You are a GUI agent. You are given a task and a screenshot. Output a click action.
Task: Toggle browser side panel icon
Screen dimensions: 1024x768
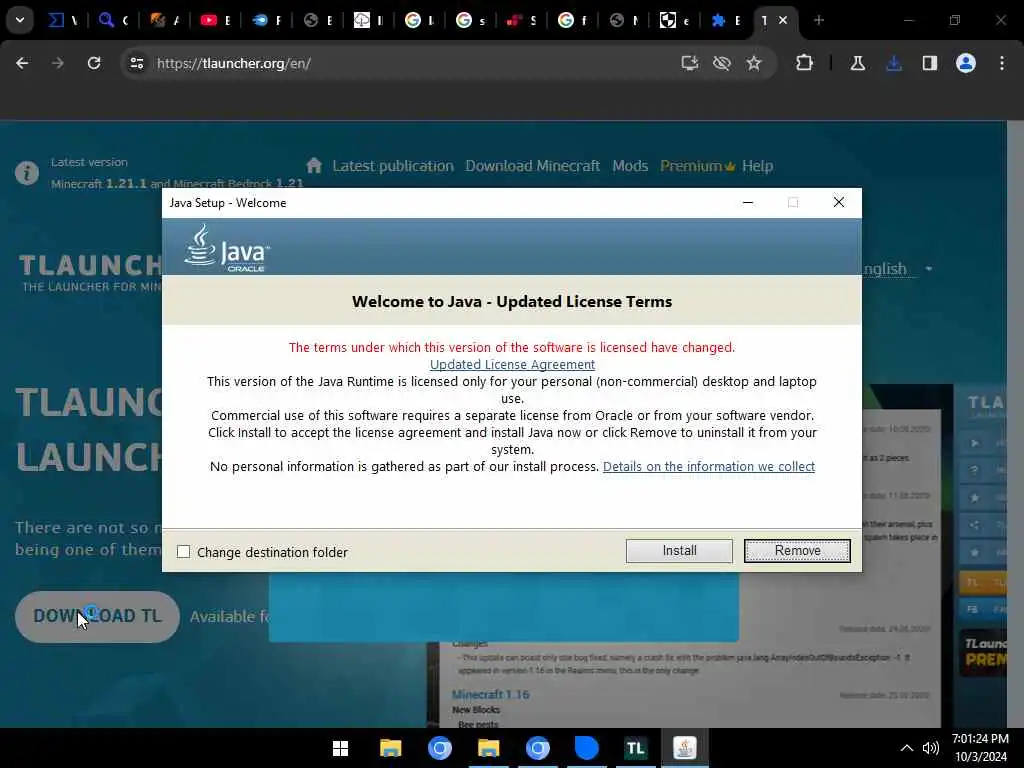(x=929, y=63)
